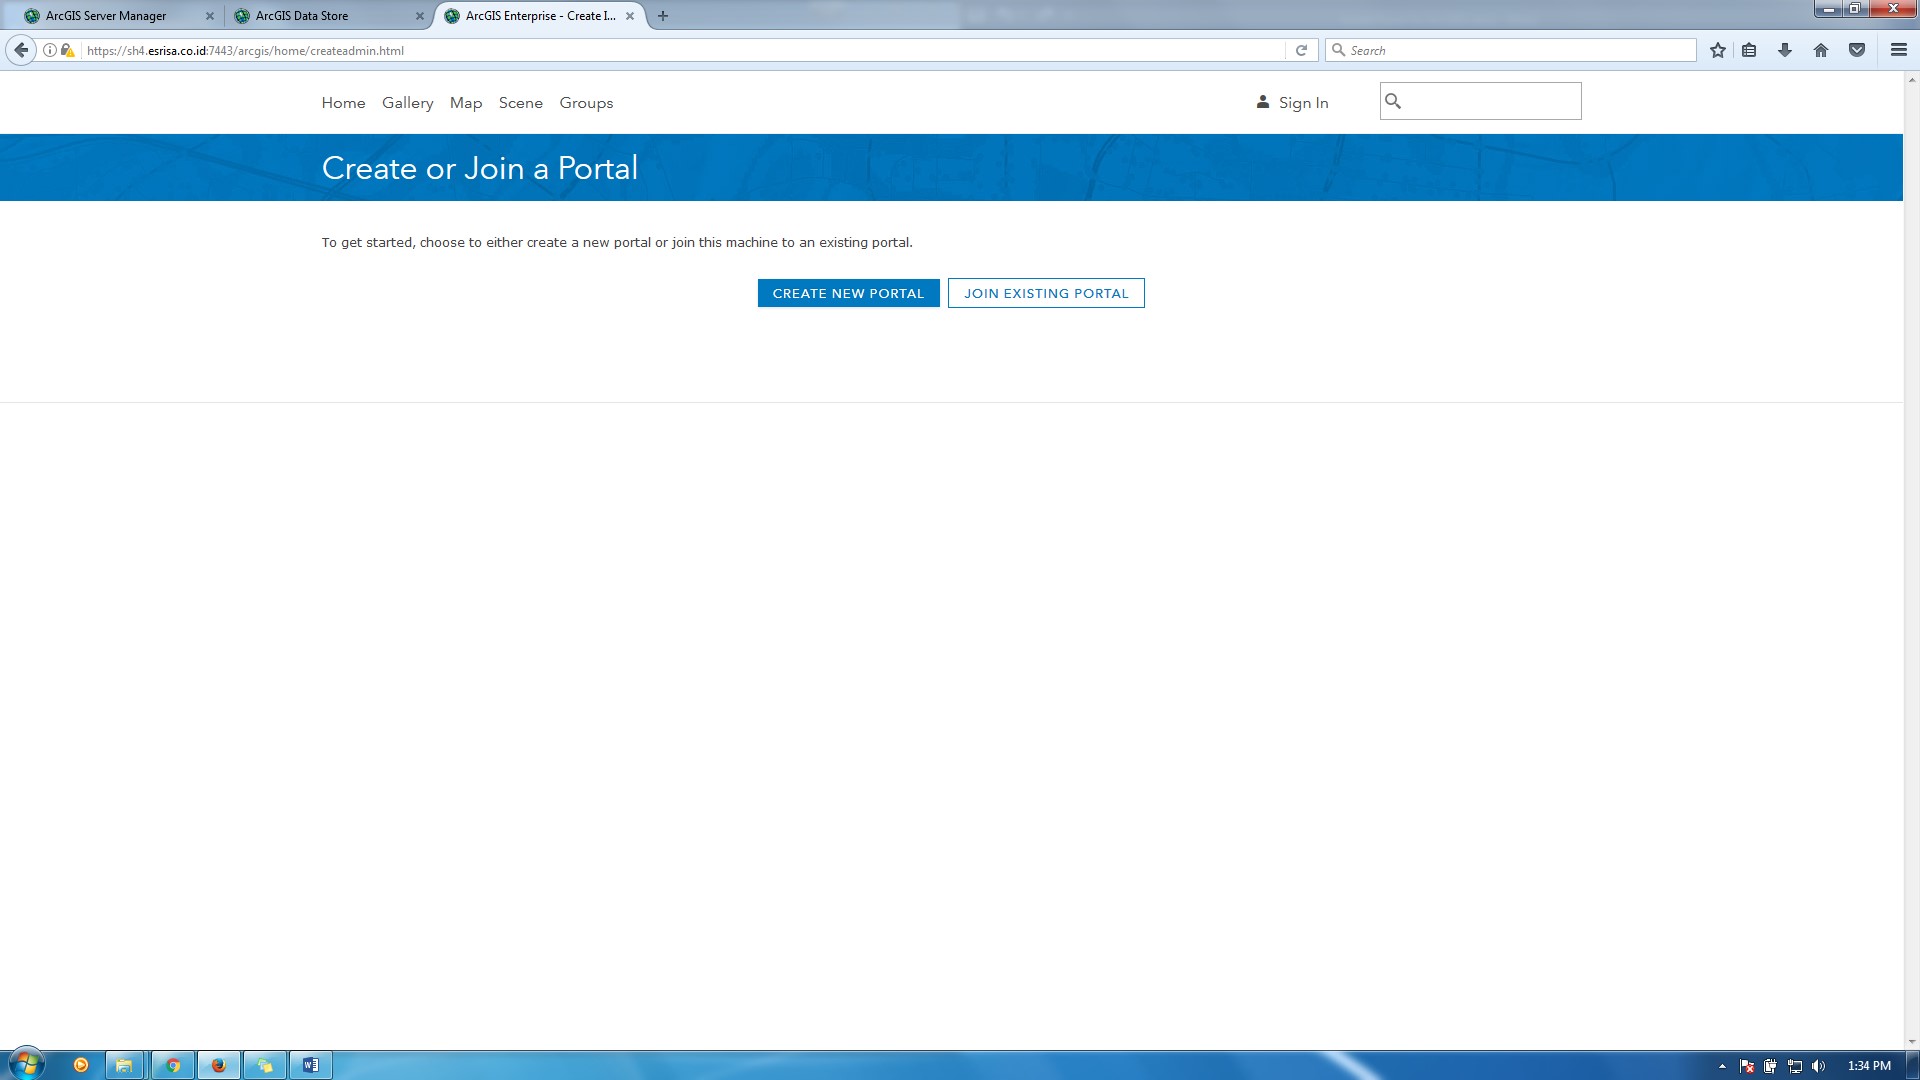Click the Firefox back arrow button
This screenshot has height=1080, width=1920.
pos(21,50)
